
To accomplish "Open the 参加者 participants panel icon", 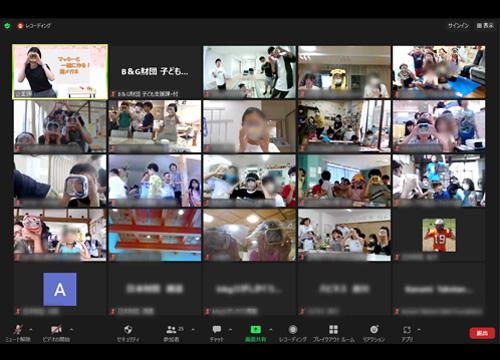I will [171, 330].
